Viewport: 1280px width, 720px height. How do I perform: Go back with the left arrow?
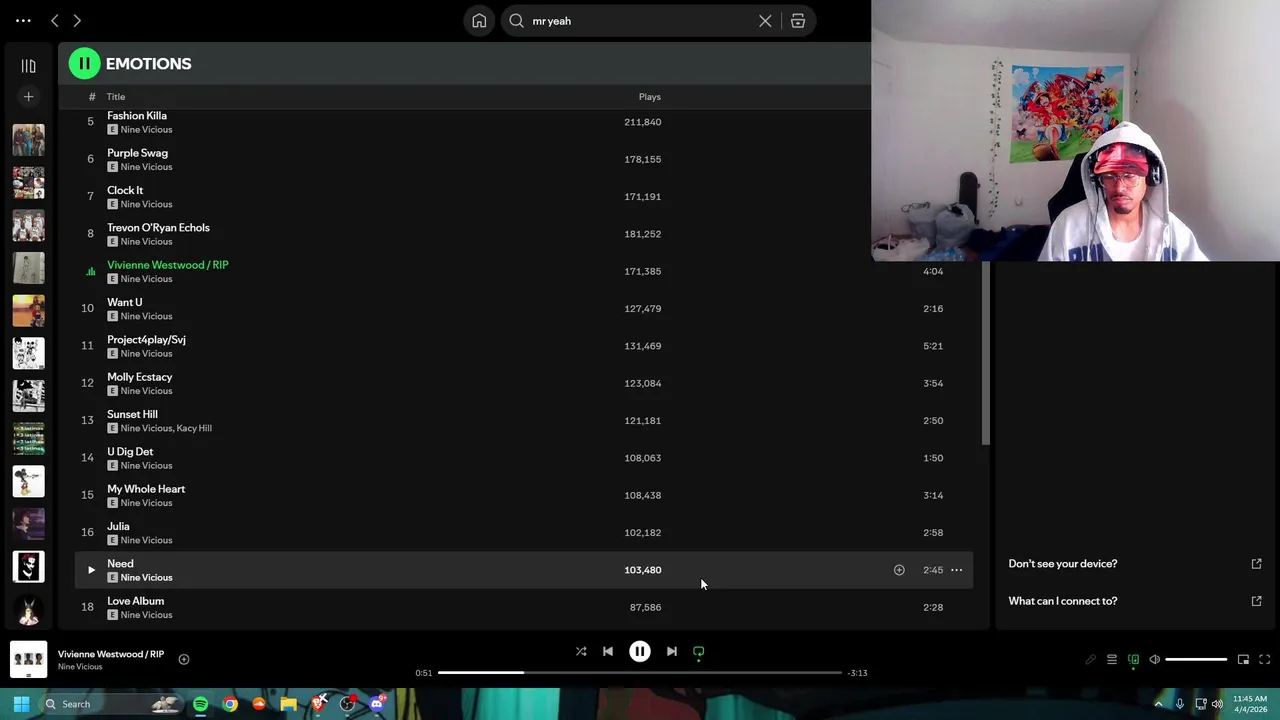(55, 21)
